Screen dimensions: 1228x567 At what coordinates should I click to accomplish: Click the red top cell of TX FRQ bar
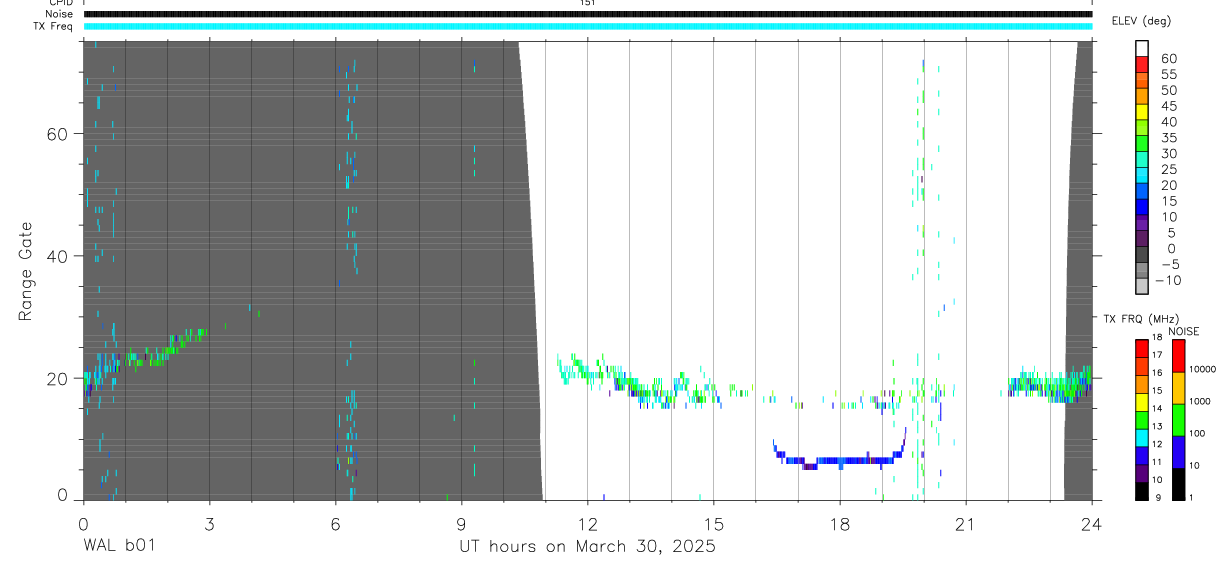pos(1141,347)
